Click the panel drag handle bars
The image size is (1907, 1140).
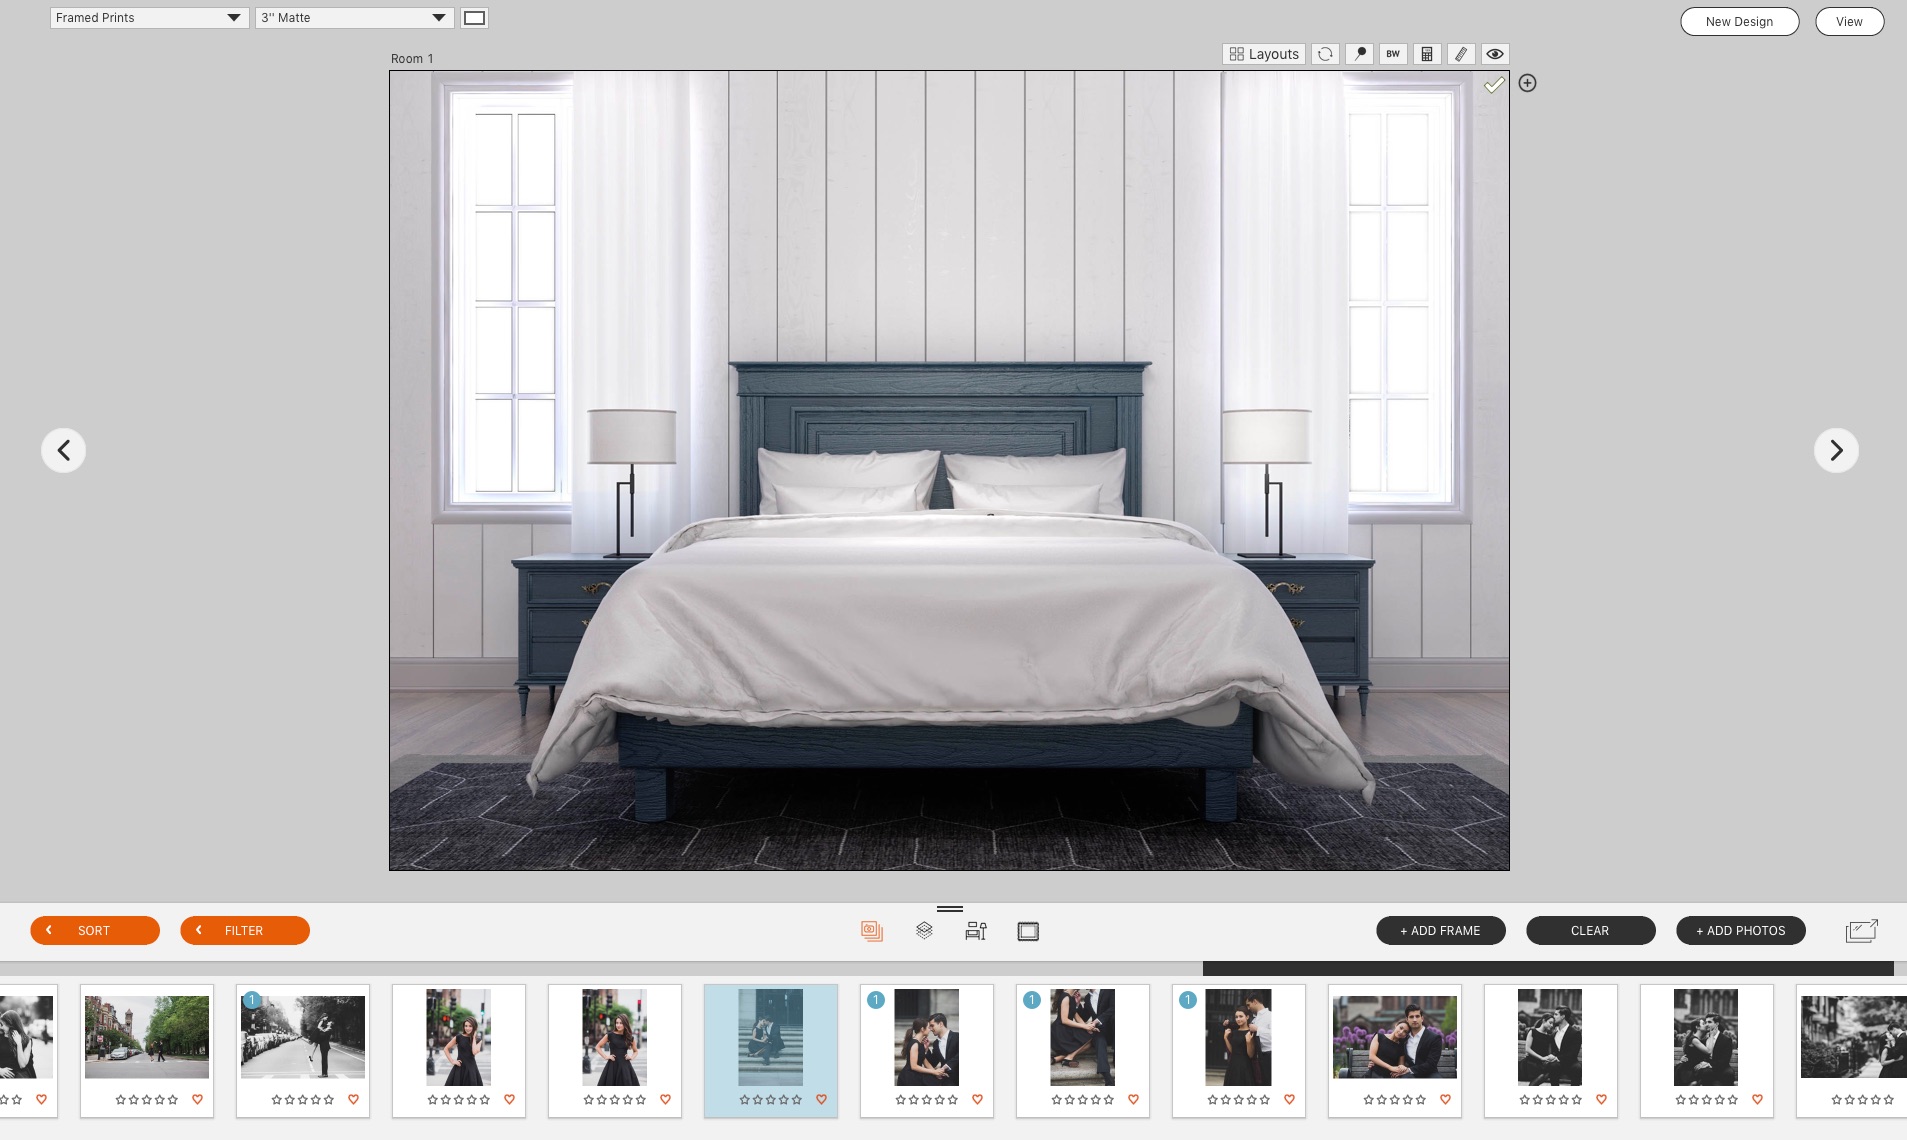point(950,909)
